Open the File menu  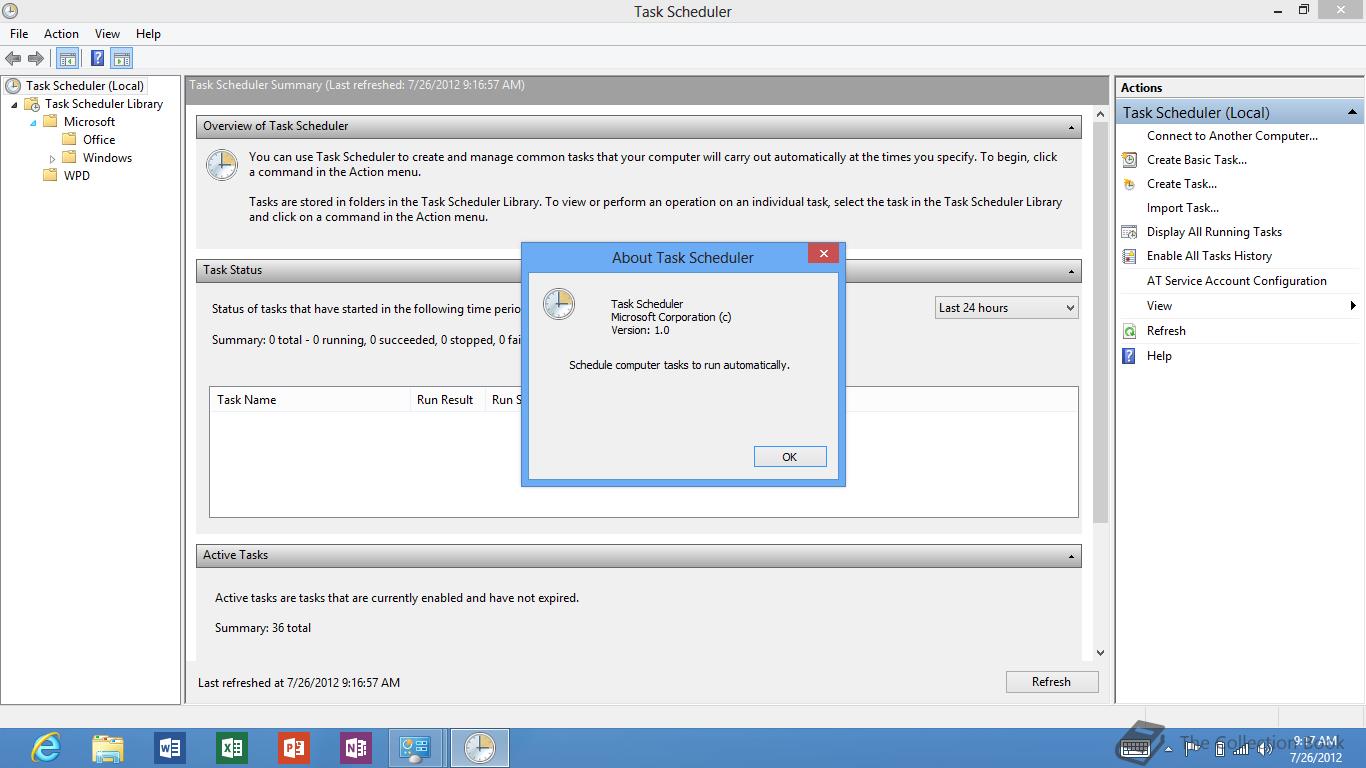point(19,33)
